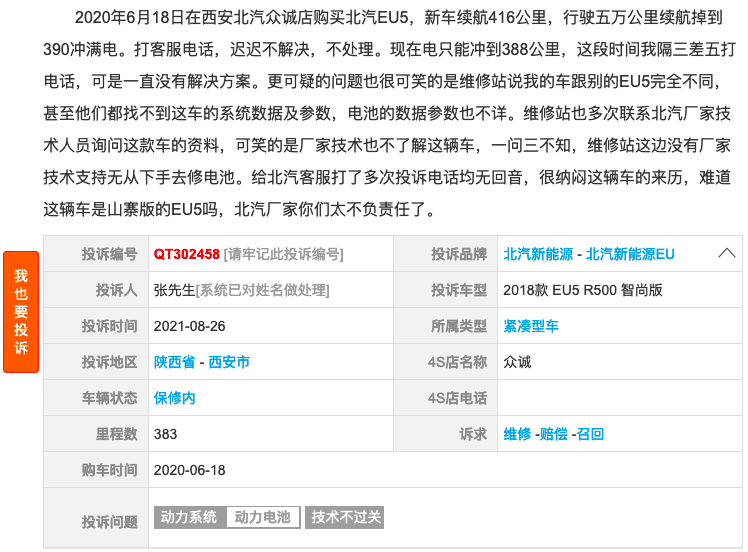
Task: Click the 保修内 vehicle status link
Action: click(174, 398)
